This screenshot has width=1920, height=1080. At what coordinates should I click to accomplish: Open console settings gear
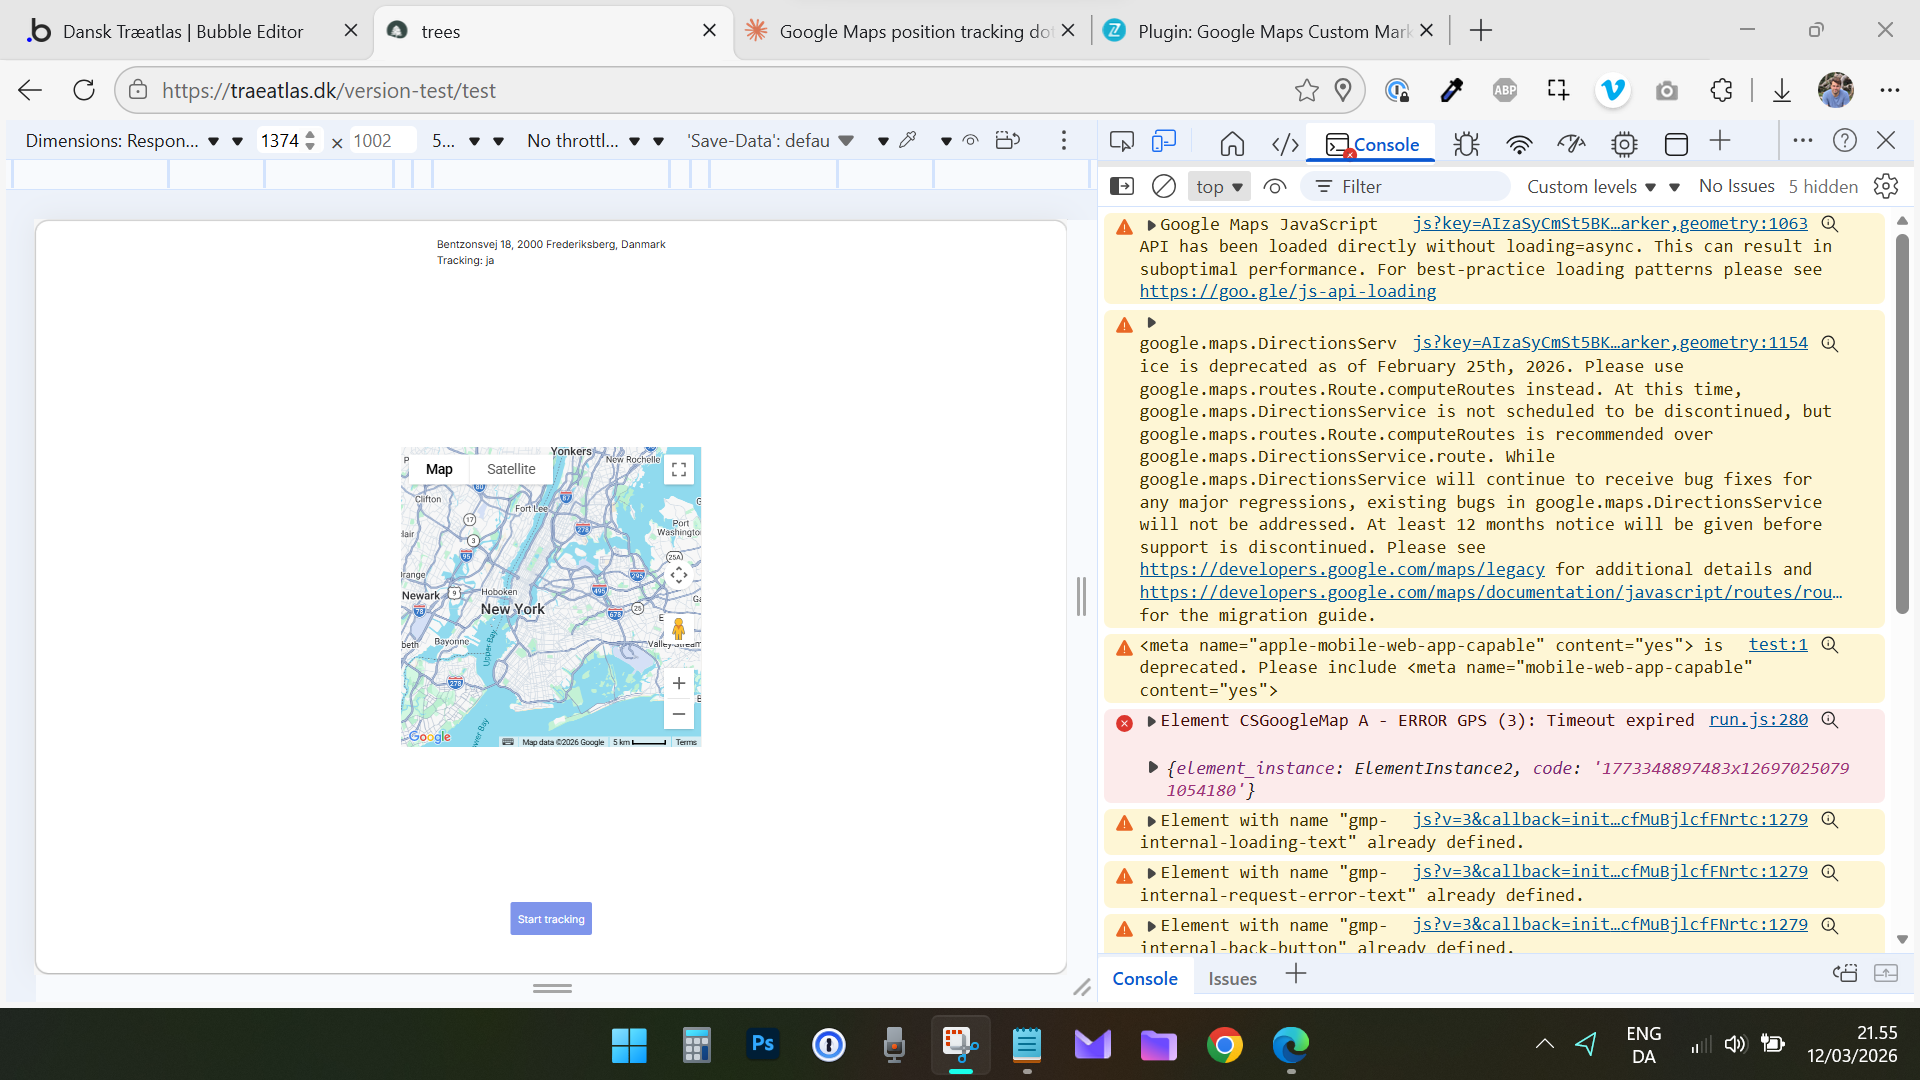[x=1885, y=186]
